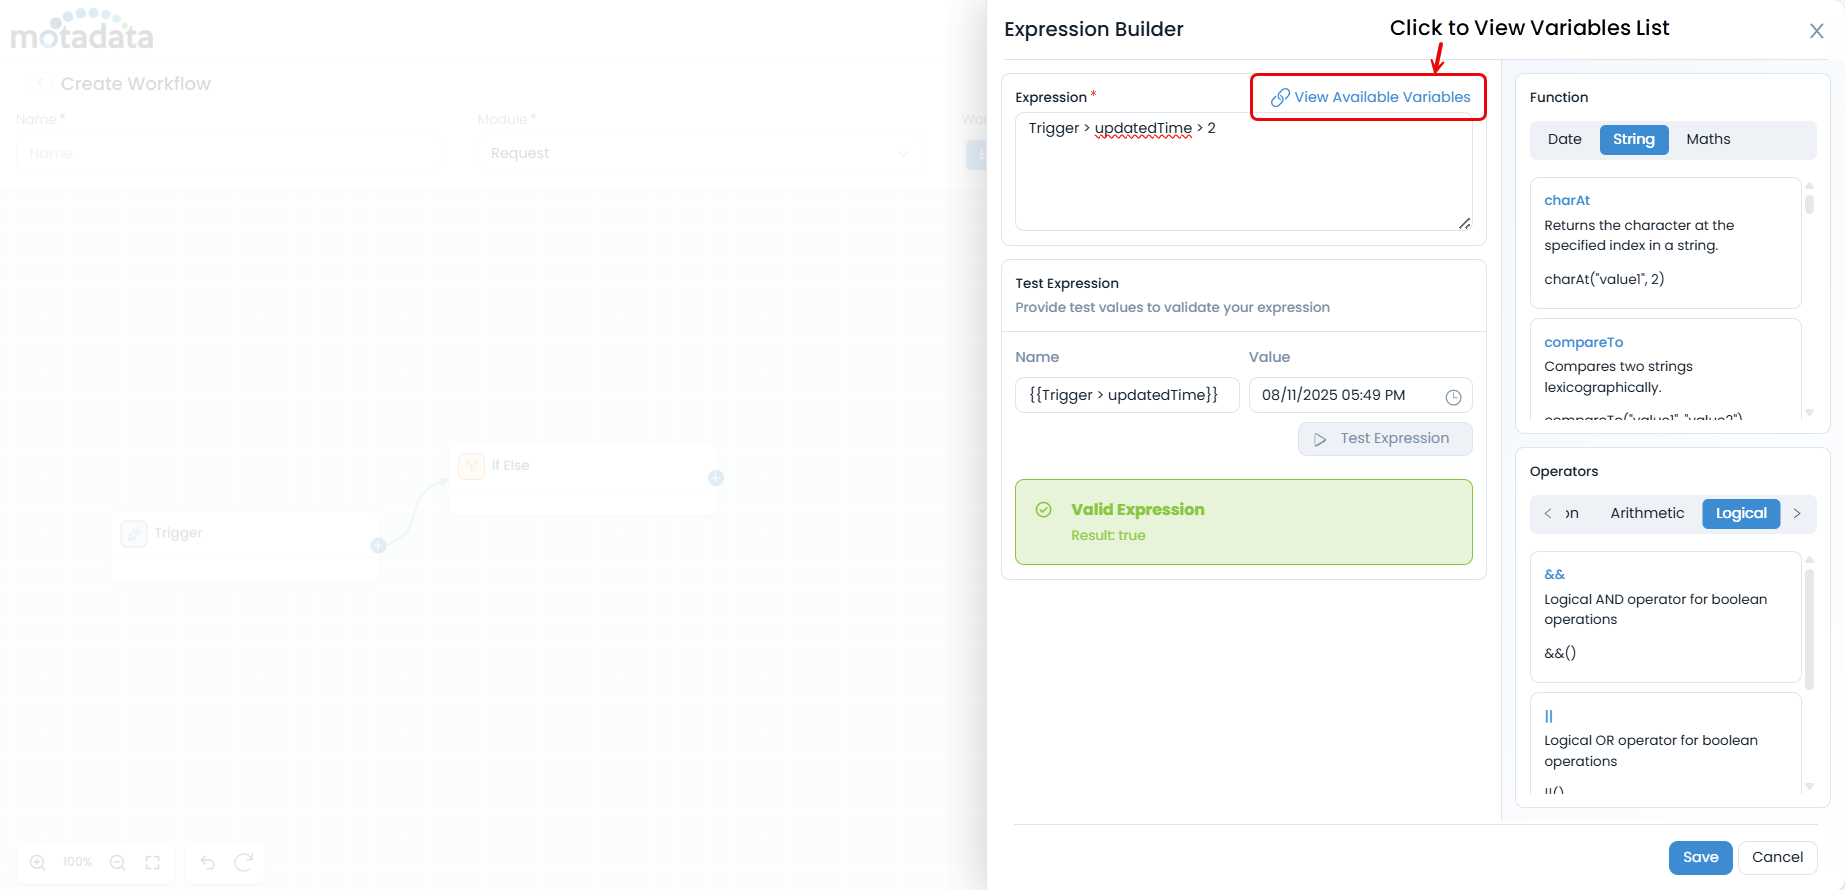Image resolution: width=1845 pixels, height=890 pixels.
Task: Click the zoom in canvas icon
Action: point(38,862)
